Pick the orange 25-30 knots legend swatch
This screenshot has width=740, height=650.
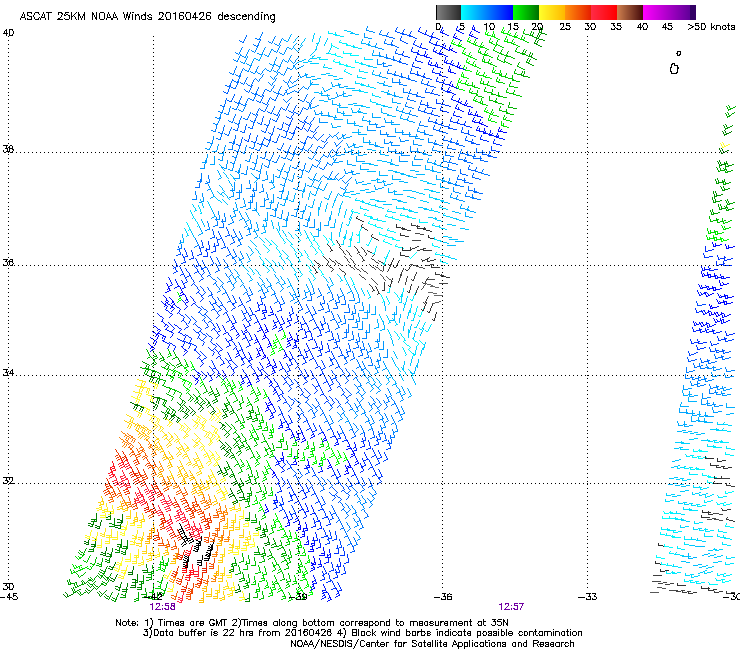click(578, 12)
